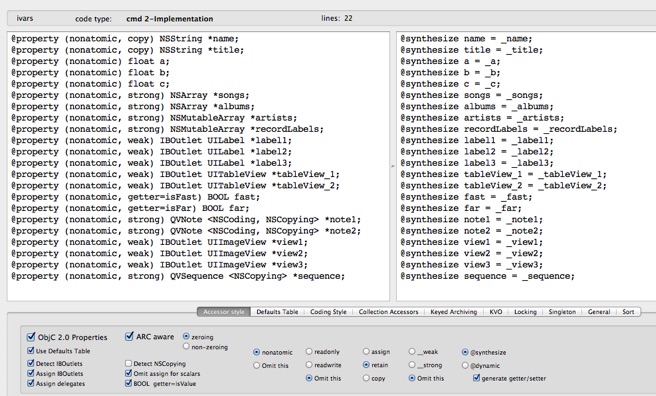The width and height of the screenshot is (656, 396).
Task: Click the UIImageView *view2 property line
Action: [159, 253]
